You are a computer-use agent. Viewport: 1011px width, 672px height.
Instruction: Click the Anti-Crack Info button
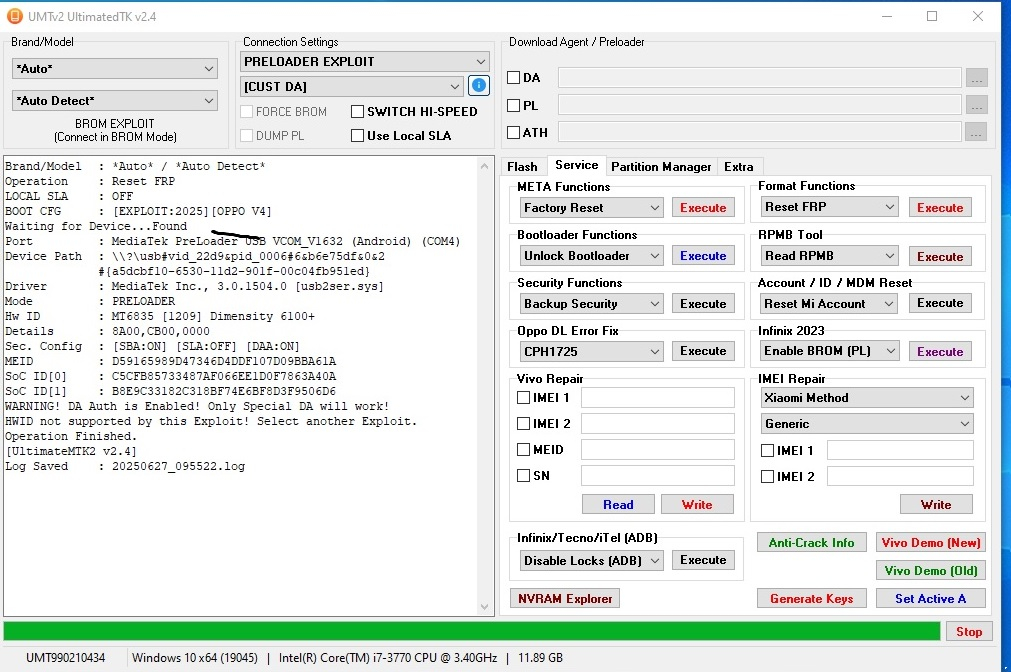tap(811, 542)
